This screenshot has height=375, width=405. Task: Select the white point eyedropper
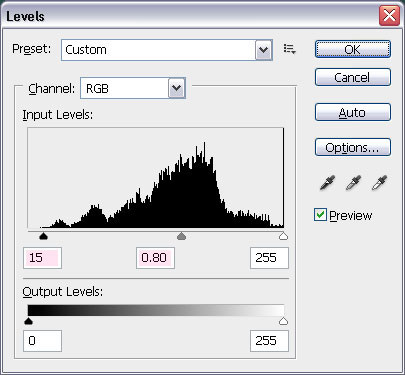(x=379, y=183)
